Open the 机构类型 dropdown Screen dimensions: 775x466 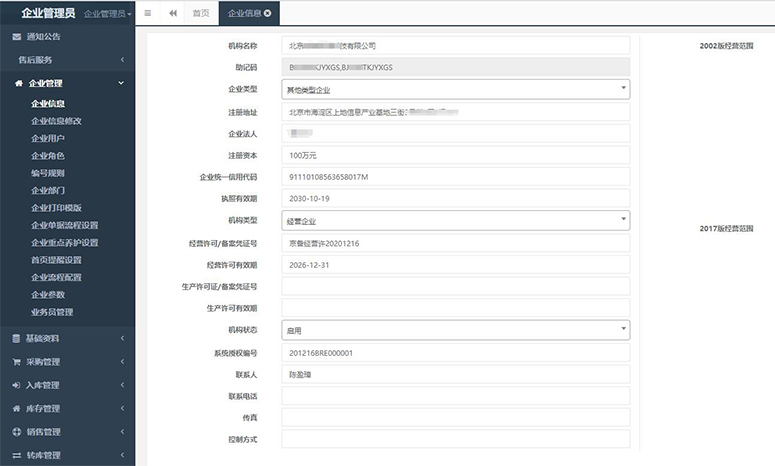click(456, 220)
